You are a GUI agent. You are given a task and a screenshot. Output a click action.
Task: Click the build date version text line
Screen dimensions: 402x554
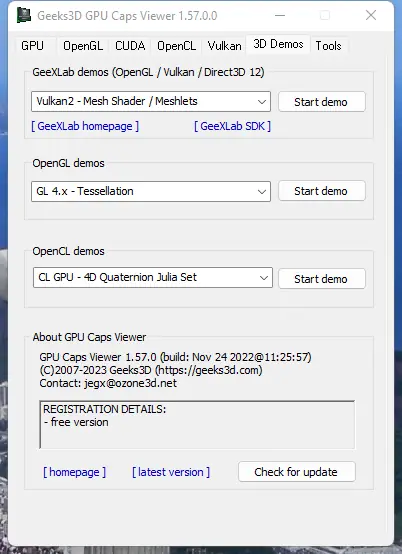tap(176, 357)
